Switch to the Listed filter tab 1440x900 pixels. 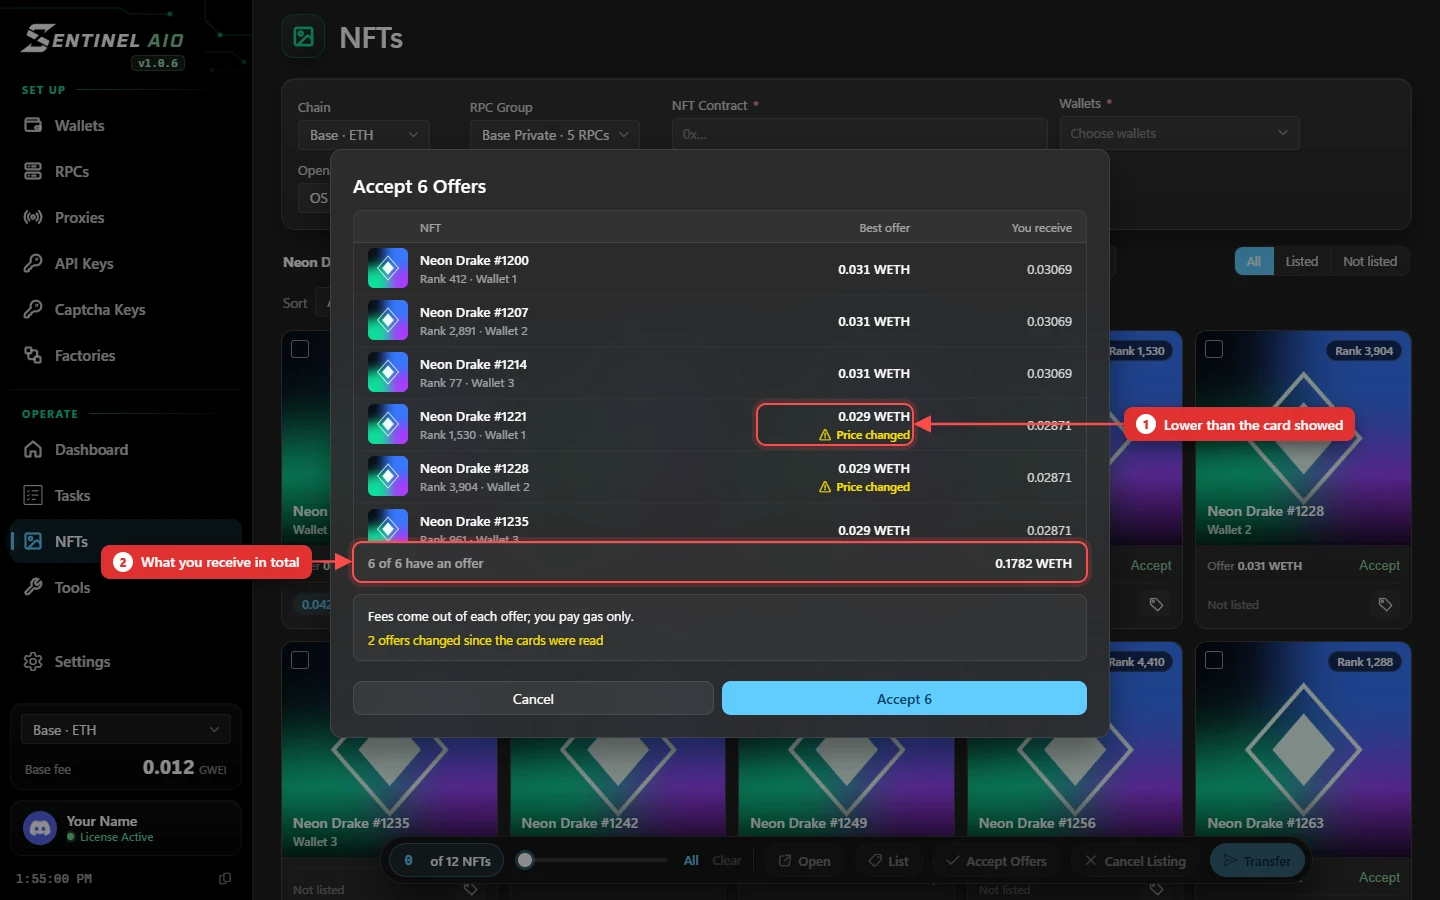click(1301, 261)
